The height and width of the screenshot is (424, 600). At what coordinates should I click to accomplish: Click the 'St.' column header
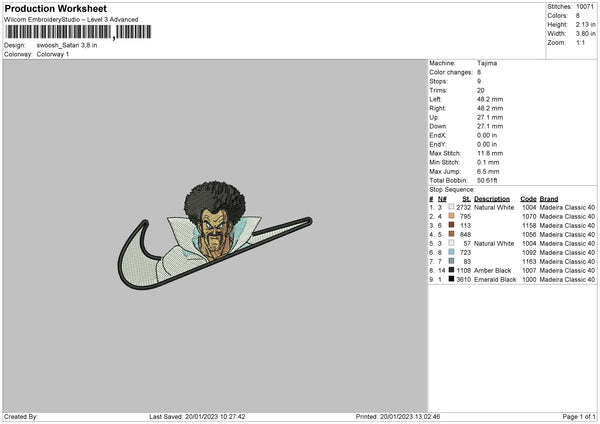466,199
